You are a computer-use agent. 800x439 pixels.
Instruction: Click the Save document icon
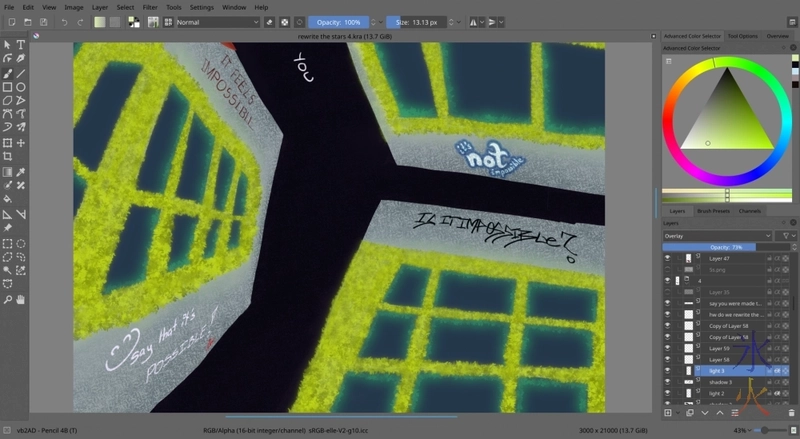point(43,21)
